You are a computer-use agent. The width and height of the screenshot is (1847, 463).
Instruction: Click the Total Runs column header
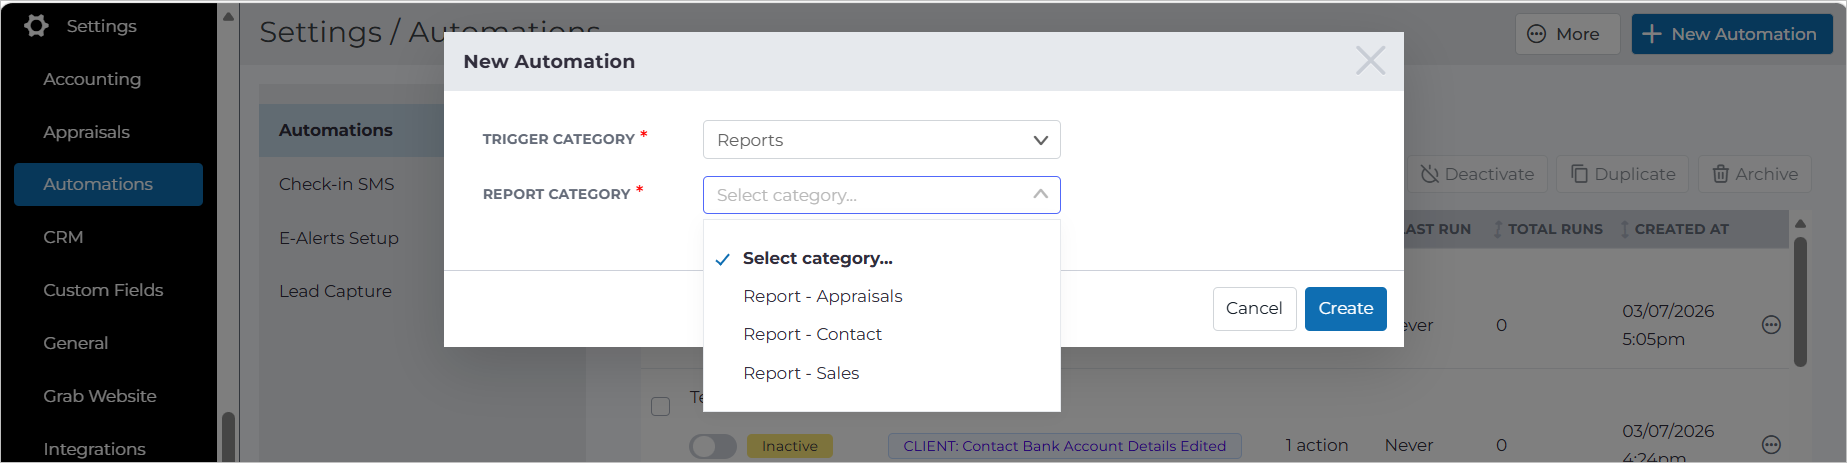[x=1555, y=229]
